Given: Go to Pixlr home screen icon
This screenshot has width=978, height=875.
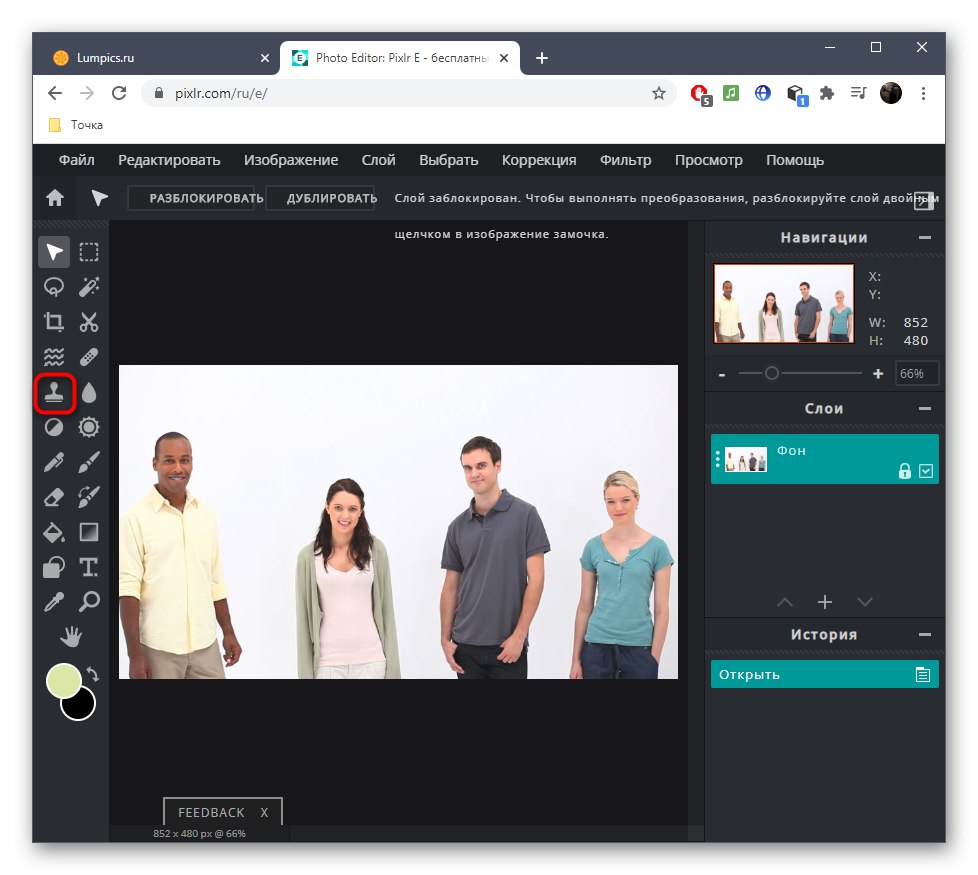Looking at the screenshot, I should (55, 198).
